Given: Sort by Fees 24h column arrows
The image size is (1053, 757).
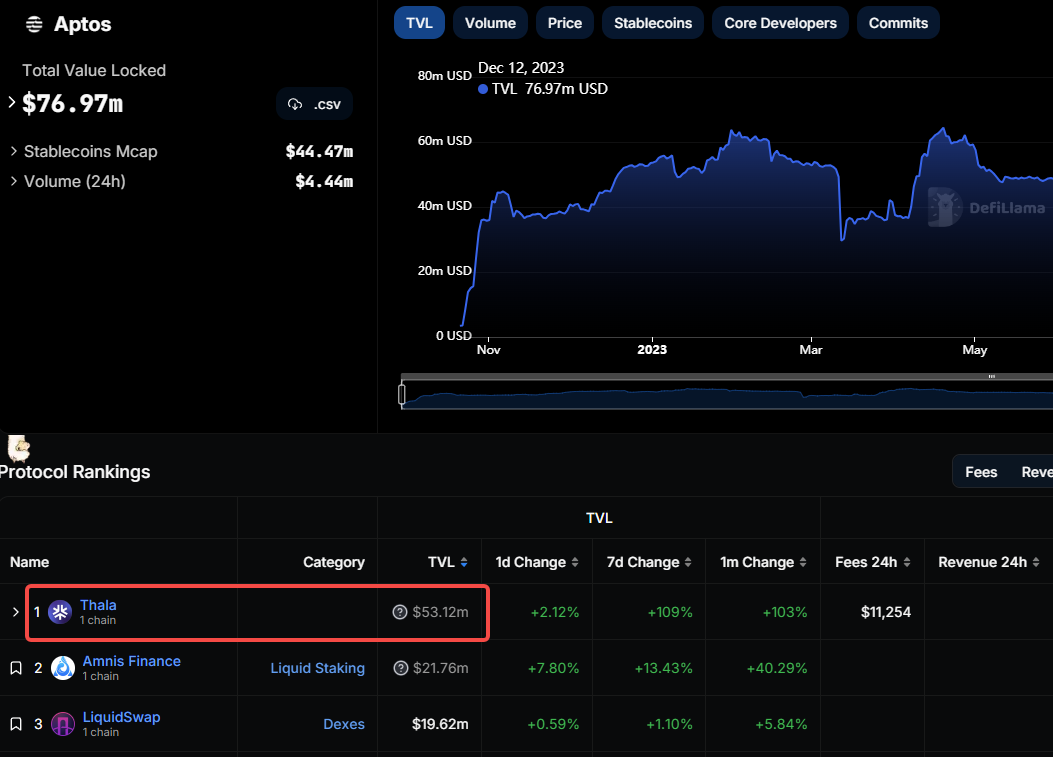Looking at the screenshot, I should (907, 562).
